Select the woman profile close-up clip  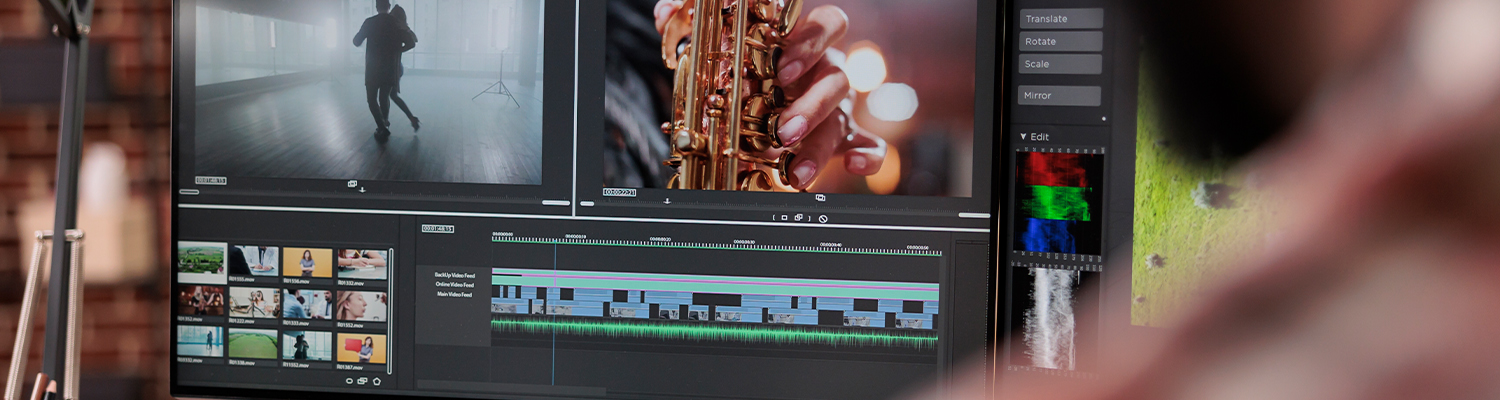click(362, 305)
